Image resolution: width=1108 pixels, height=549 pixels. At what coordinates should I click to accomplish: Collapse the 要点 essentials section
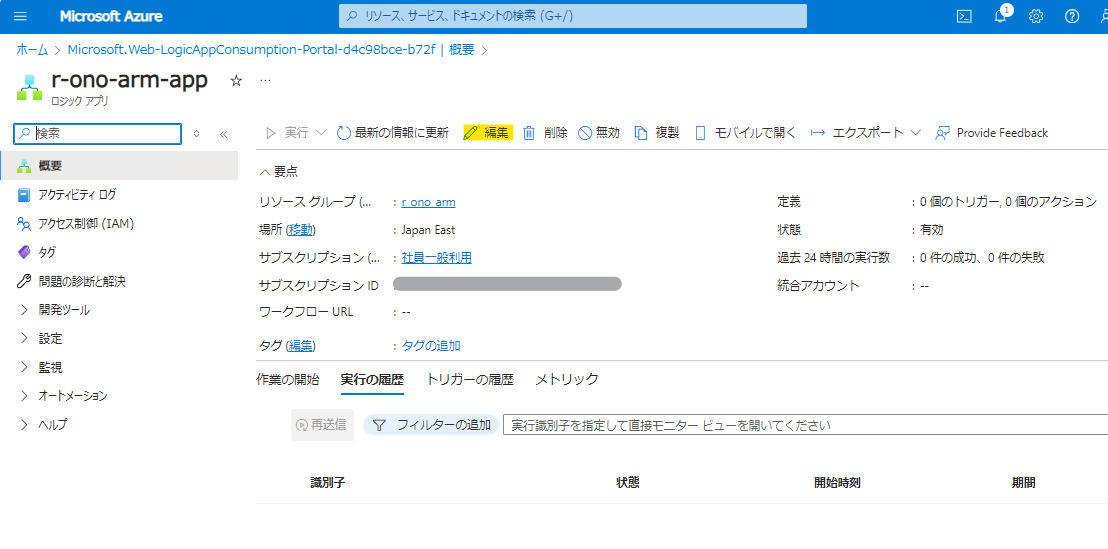(278, 172)
